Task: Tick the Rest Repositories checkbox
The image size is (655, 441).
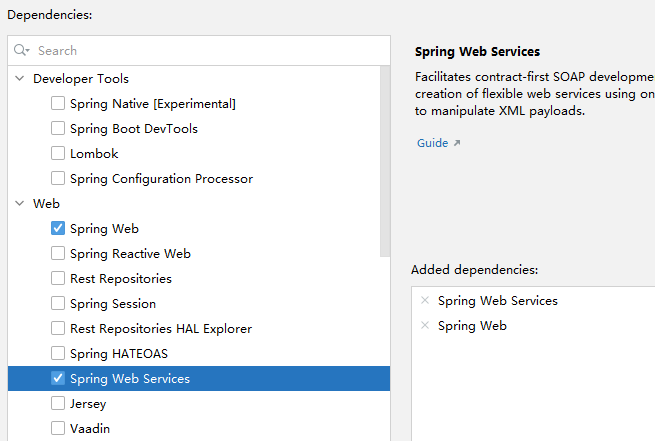Action: pos(58,279)
